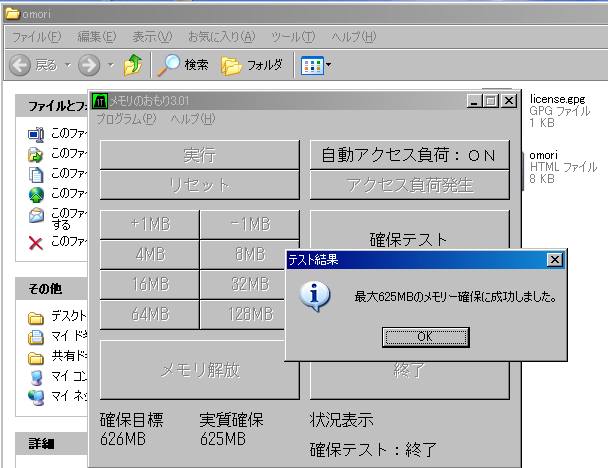
Task: Open the プログラム(P) menu
Action: (126, 119)
